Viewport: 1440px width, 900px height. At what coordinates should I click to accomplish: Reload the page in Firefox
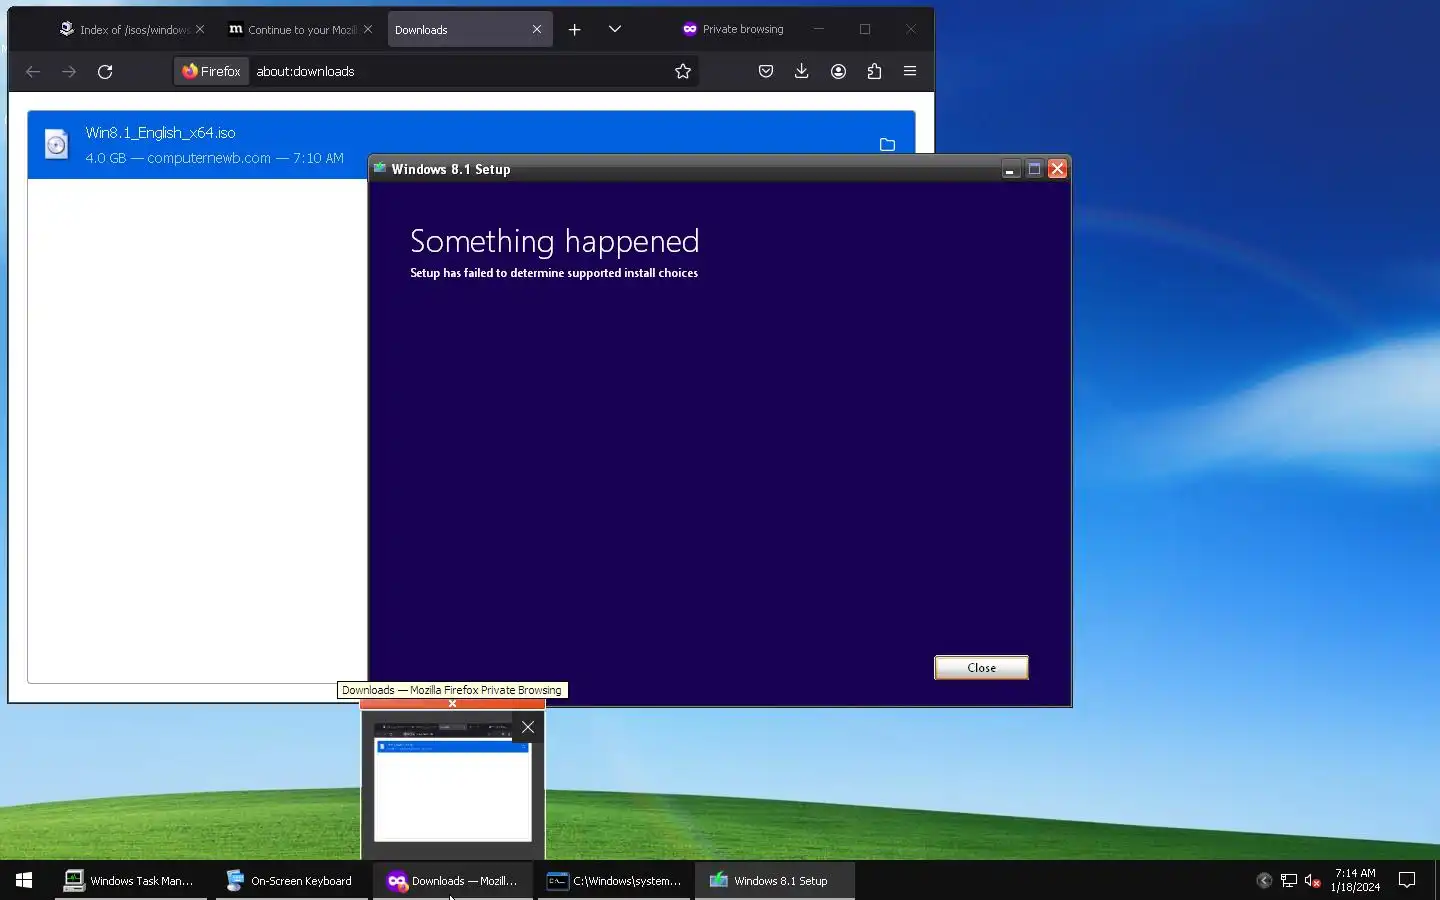click(105, 71)
